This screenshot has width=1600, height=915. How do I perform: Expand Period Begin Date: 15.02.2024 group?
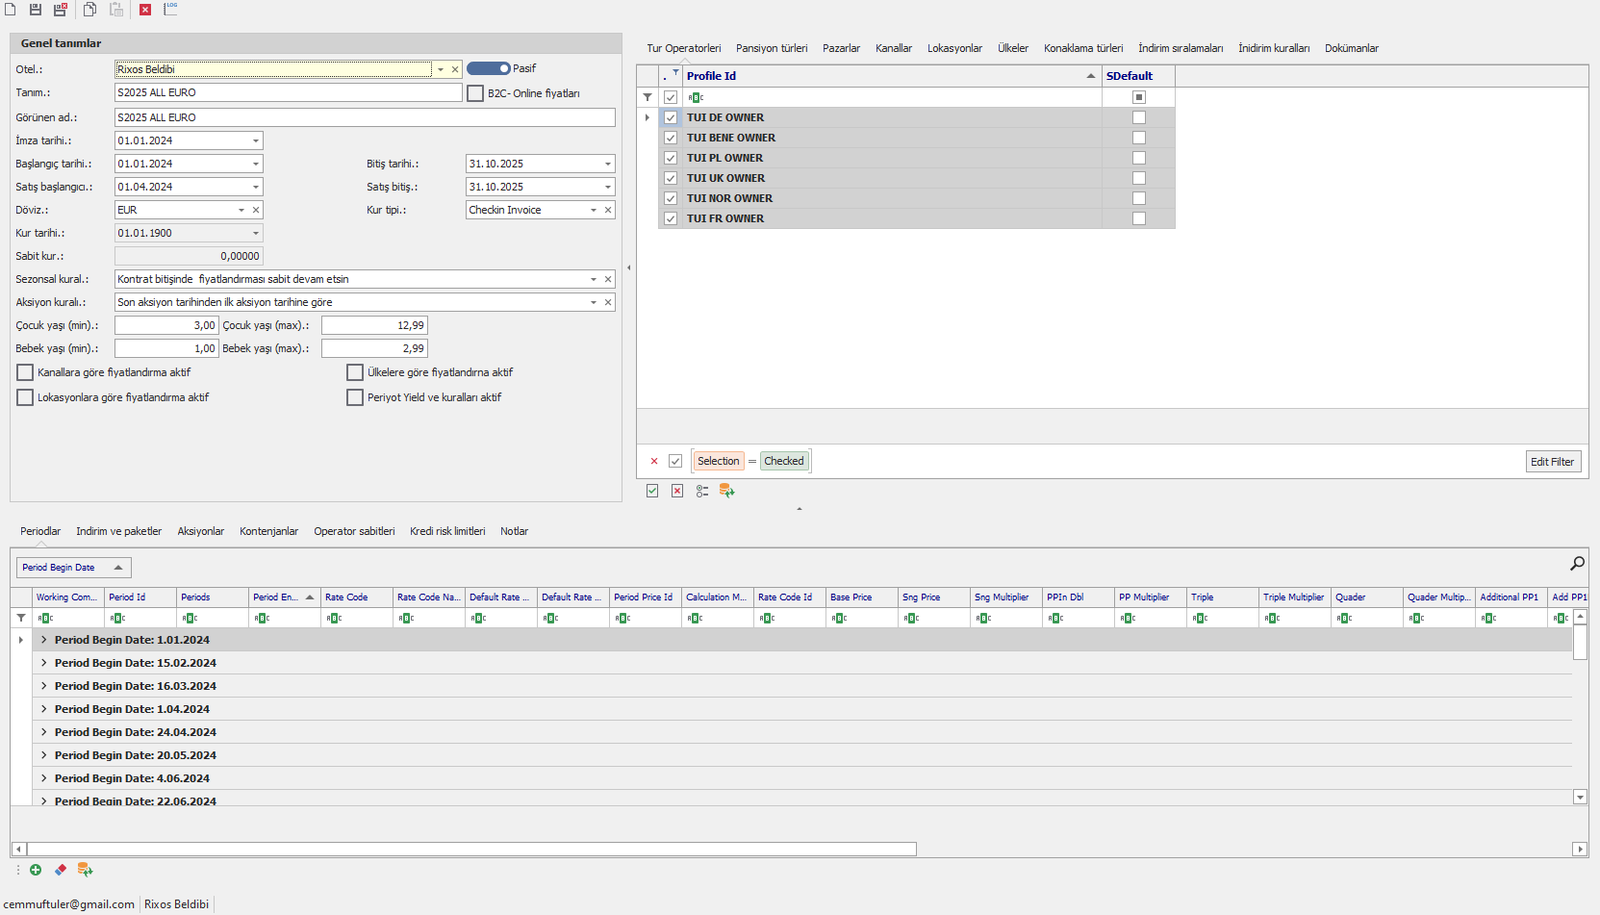(44, 663)
